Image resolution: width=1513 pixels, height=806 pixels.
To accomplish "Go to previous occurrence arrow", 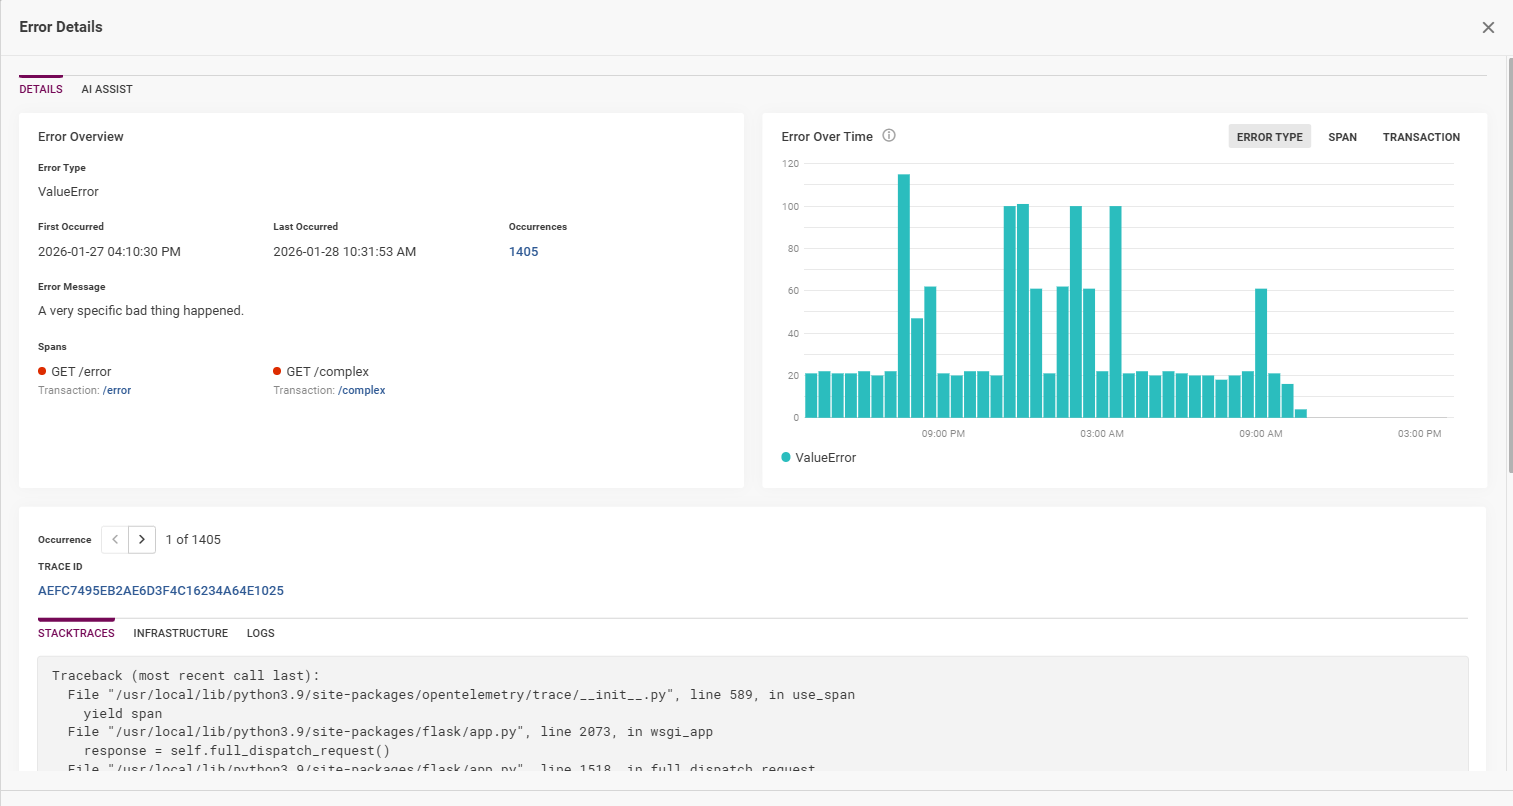I will tap(115, 539).
